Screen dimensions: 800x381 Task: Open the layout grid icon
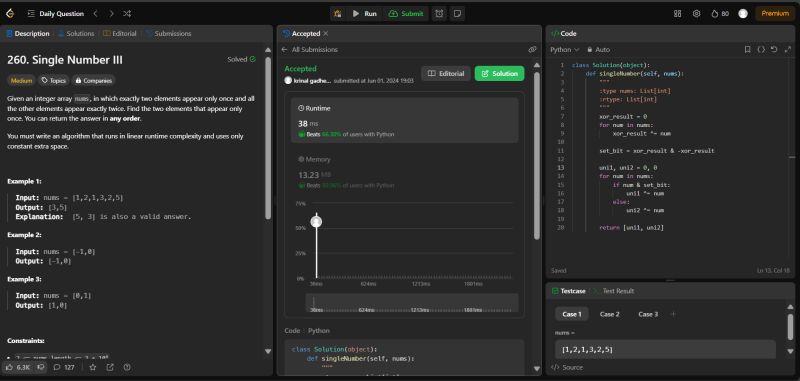coord(678,14)
